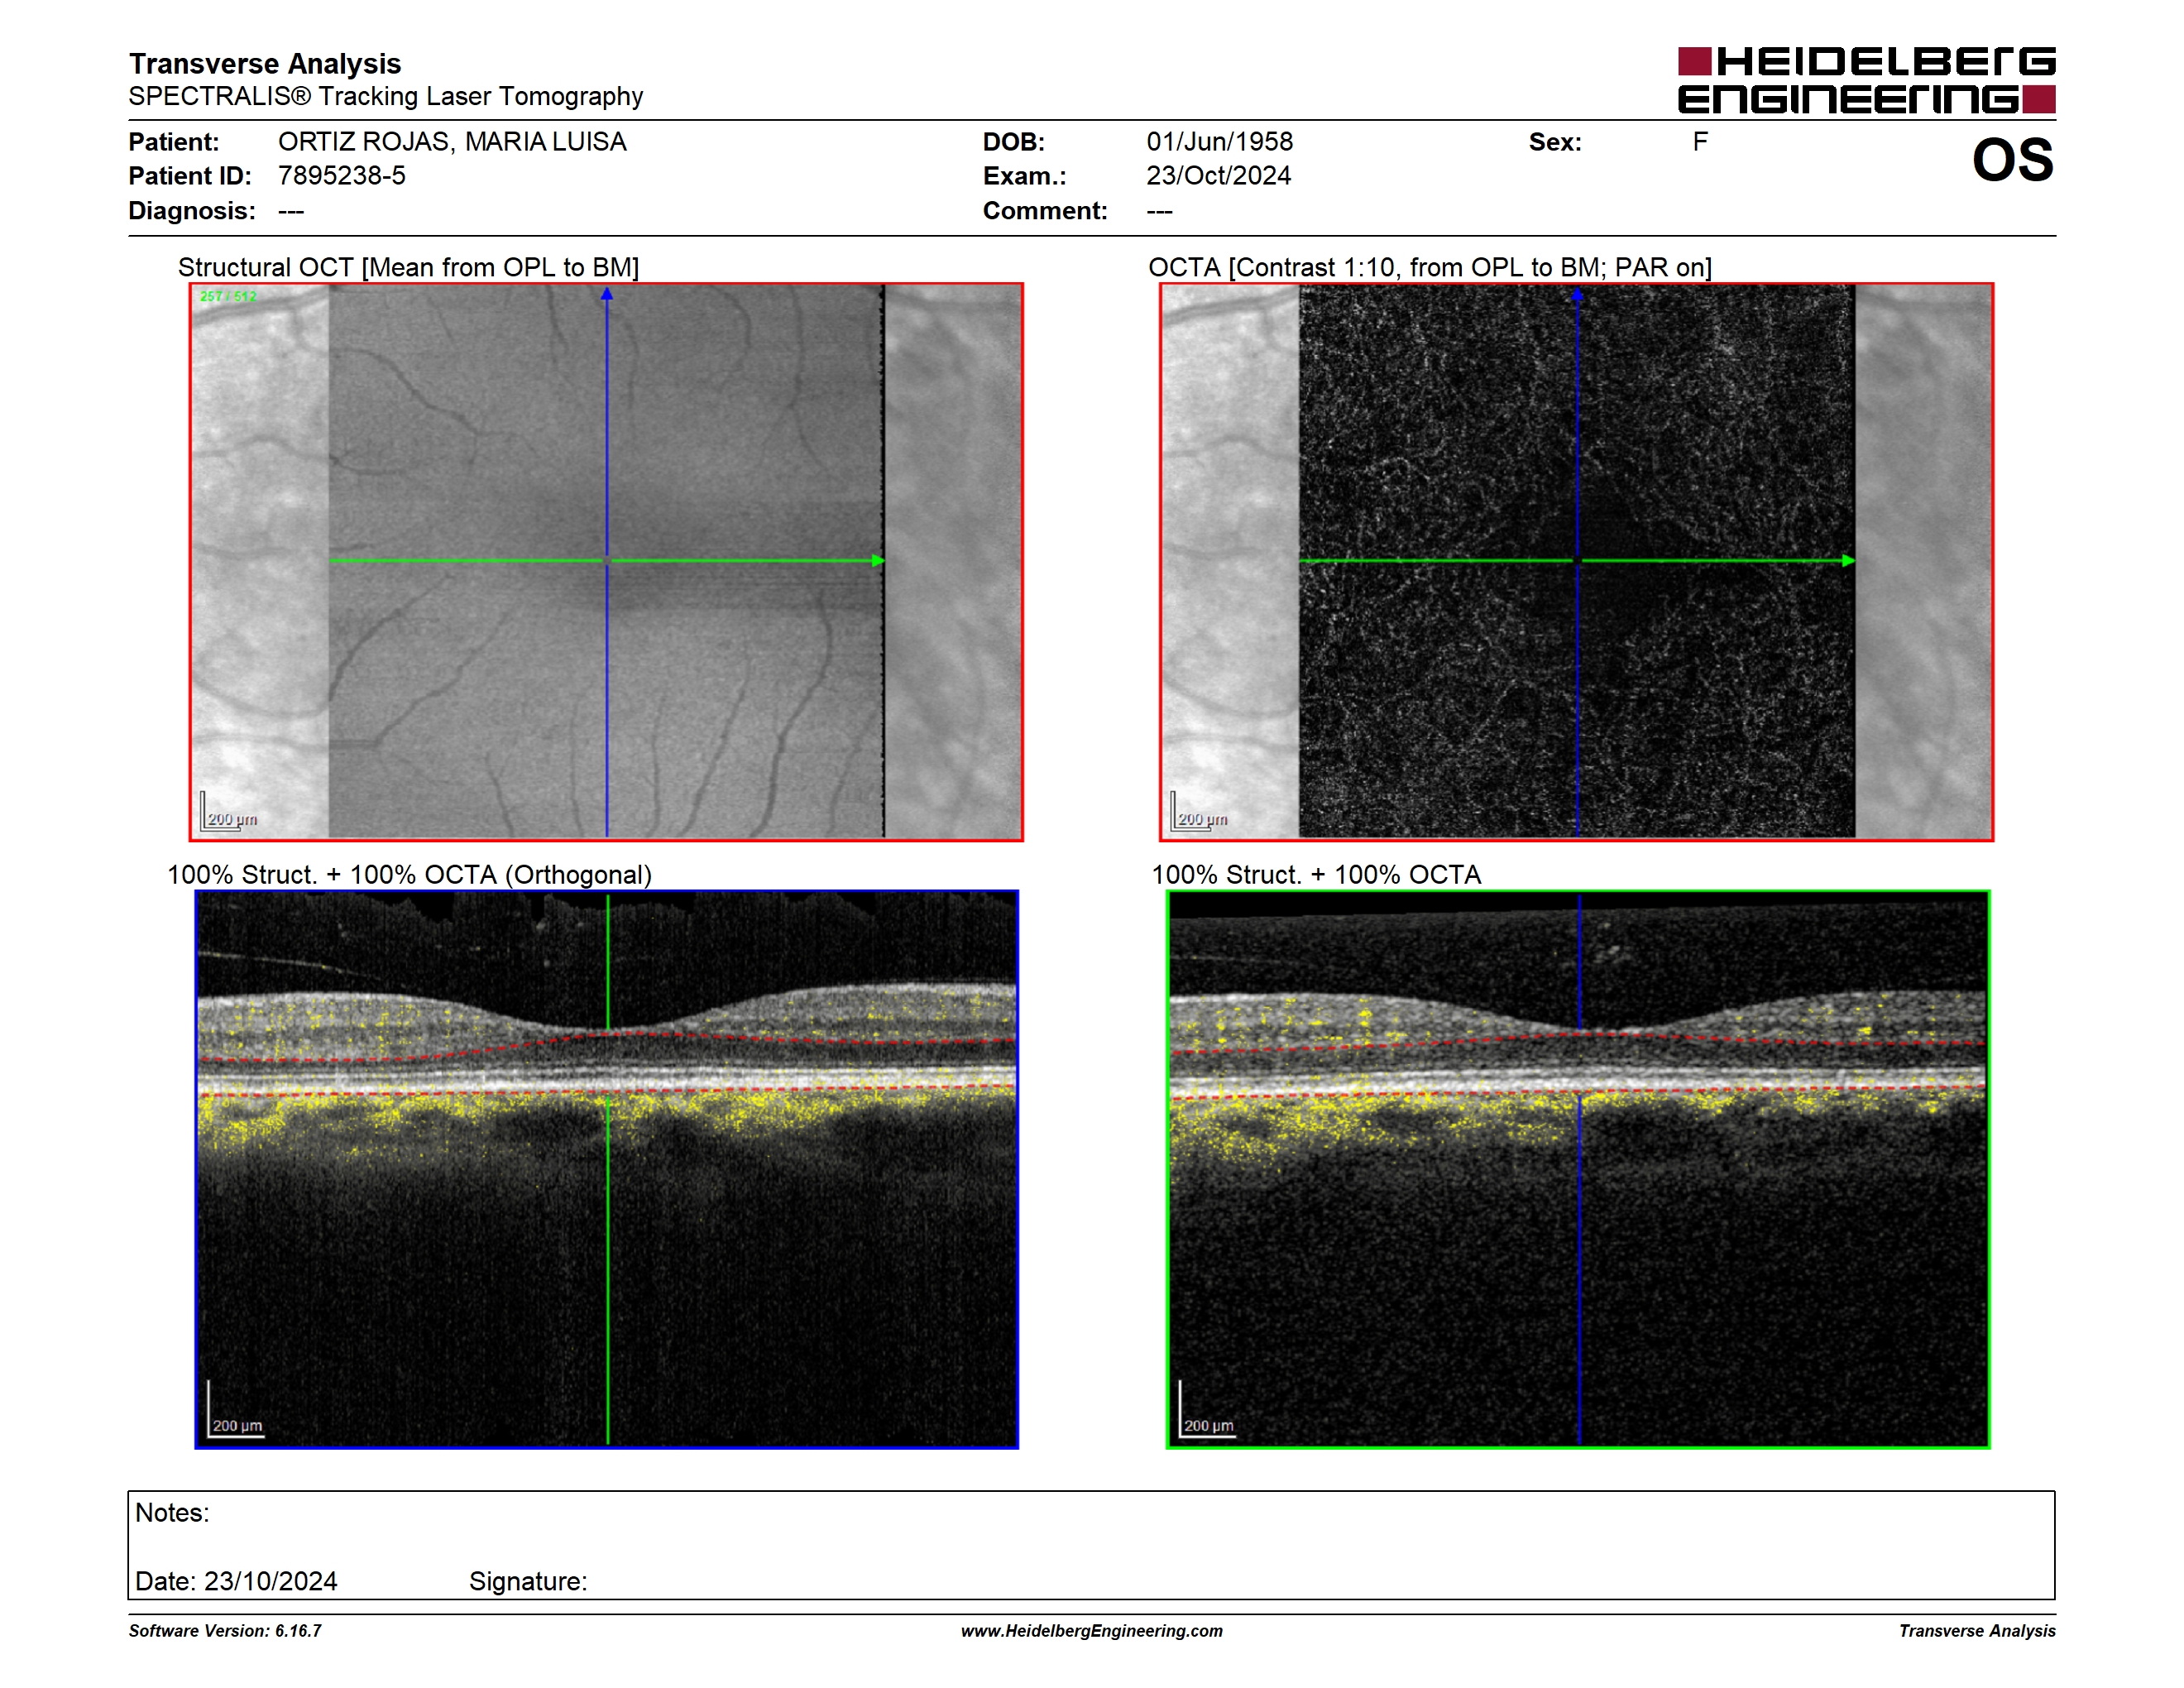Open the OCTA contrast en-face image
This screenshot has height=1688, width=2184.
1577,562
